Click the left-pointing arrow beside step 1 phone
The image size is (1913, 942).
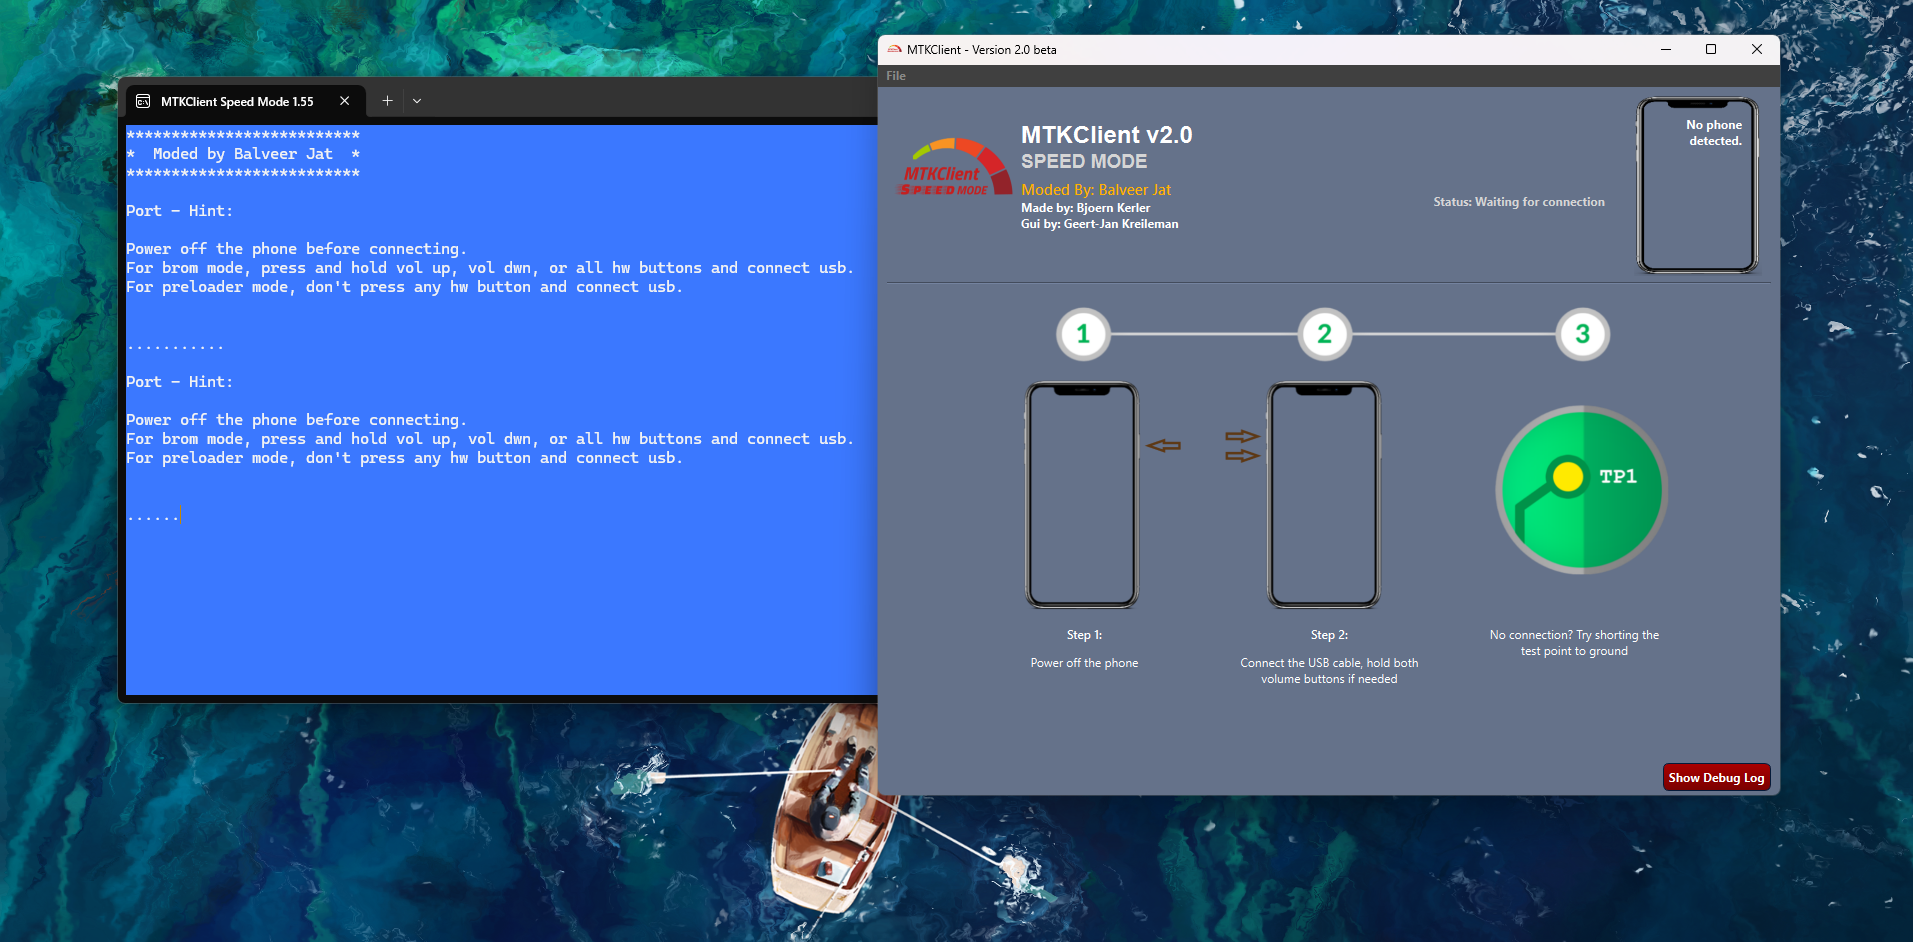[x=1163, y=446]
